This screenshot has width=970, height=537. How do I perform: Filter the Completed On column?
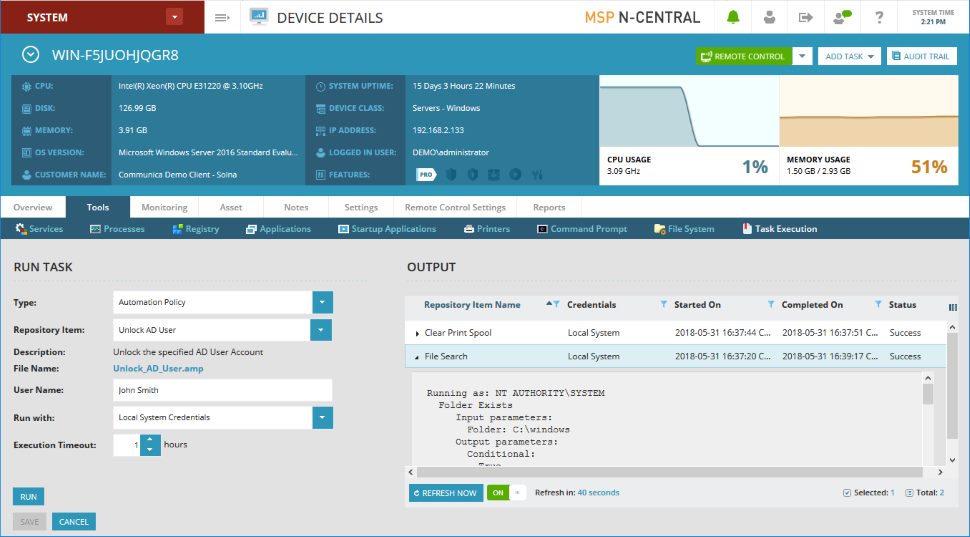[x=878, y=304]
